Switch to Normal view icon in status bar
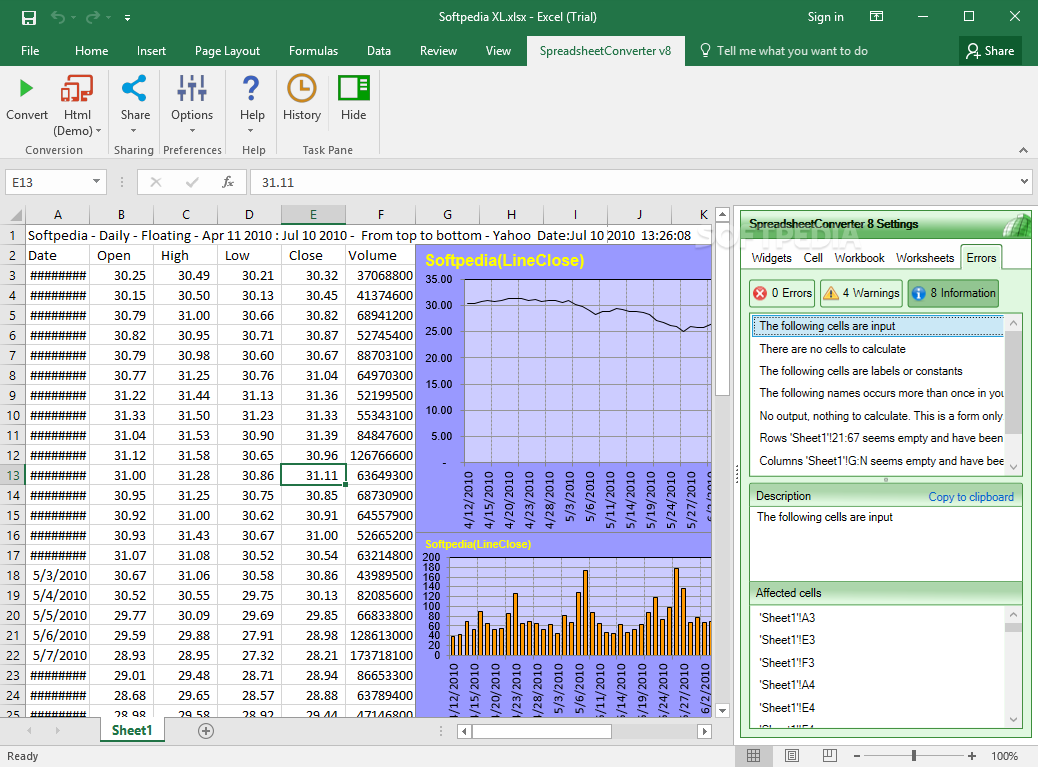 pos(753,756)
